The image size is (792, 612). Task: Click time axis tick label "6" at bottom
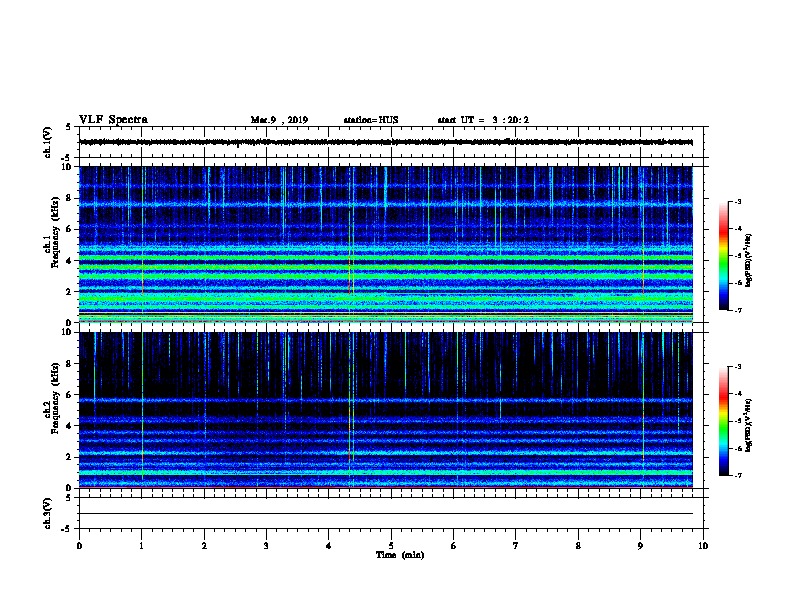pos(454,546)
